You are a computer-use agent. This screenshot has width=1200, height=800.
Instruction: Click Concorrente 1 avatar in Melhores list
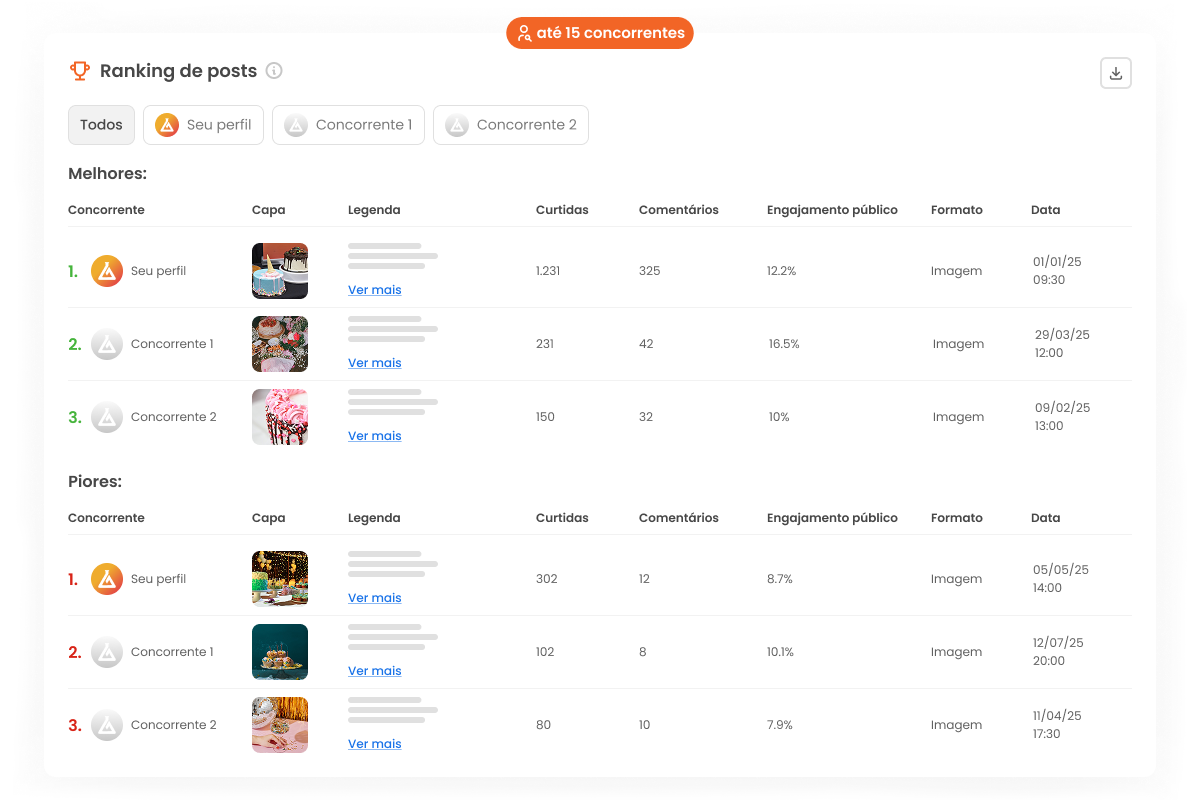(107, 344)
